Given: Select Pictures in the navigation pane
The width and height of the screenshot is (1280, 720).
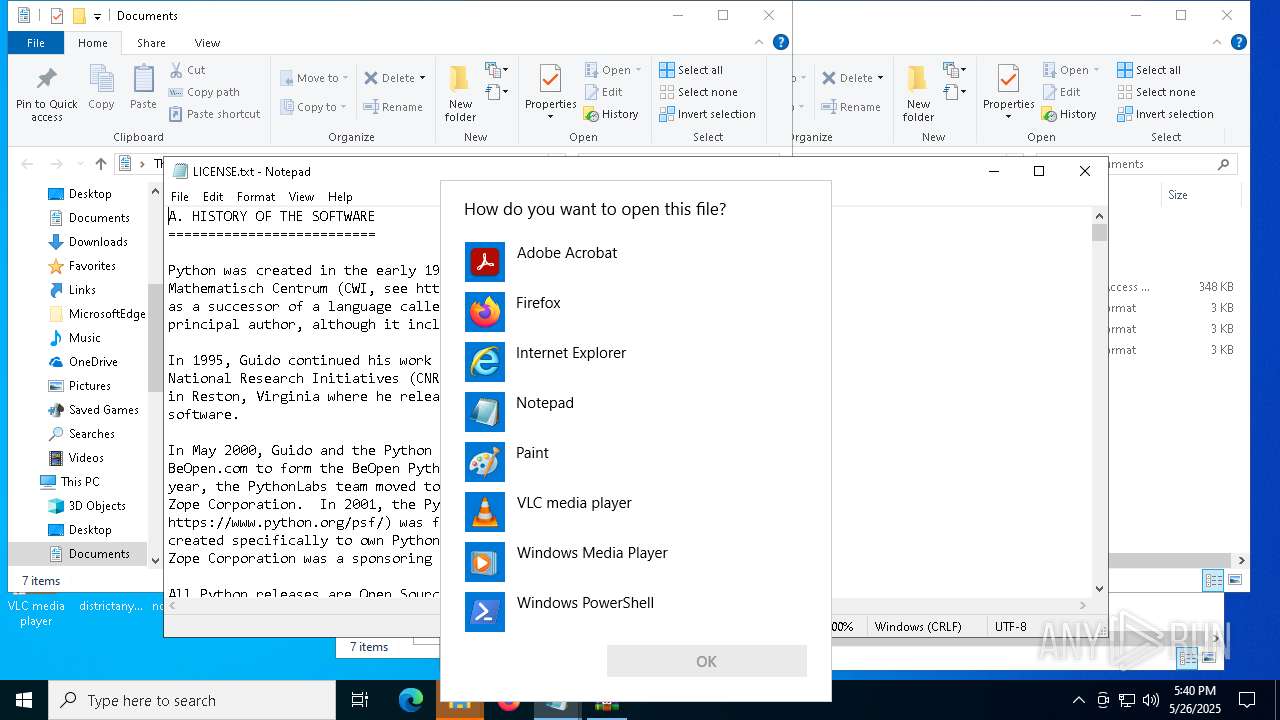Looking at the screenshot, I should pos(89,386).
